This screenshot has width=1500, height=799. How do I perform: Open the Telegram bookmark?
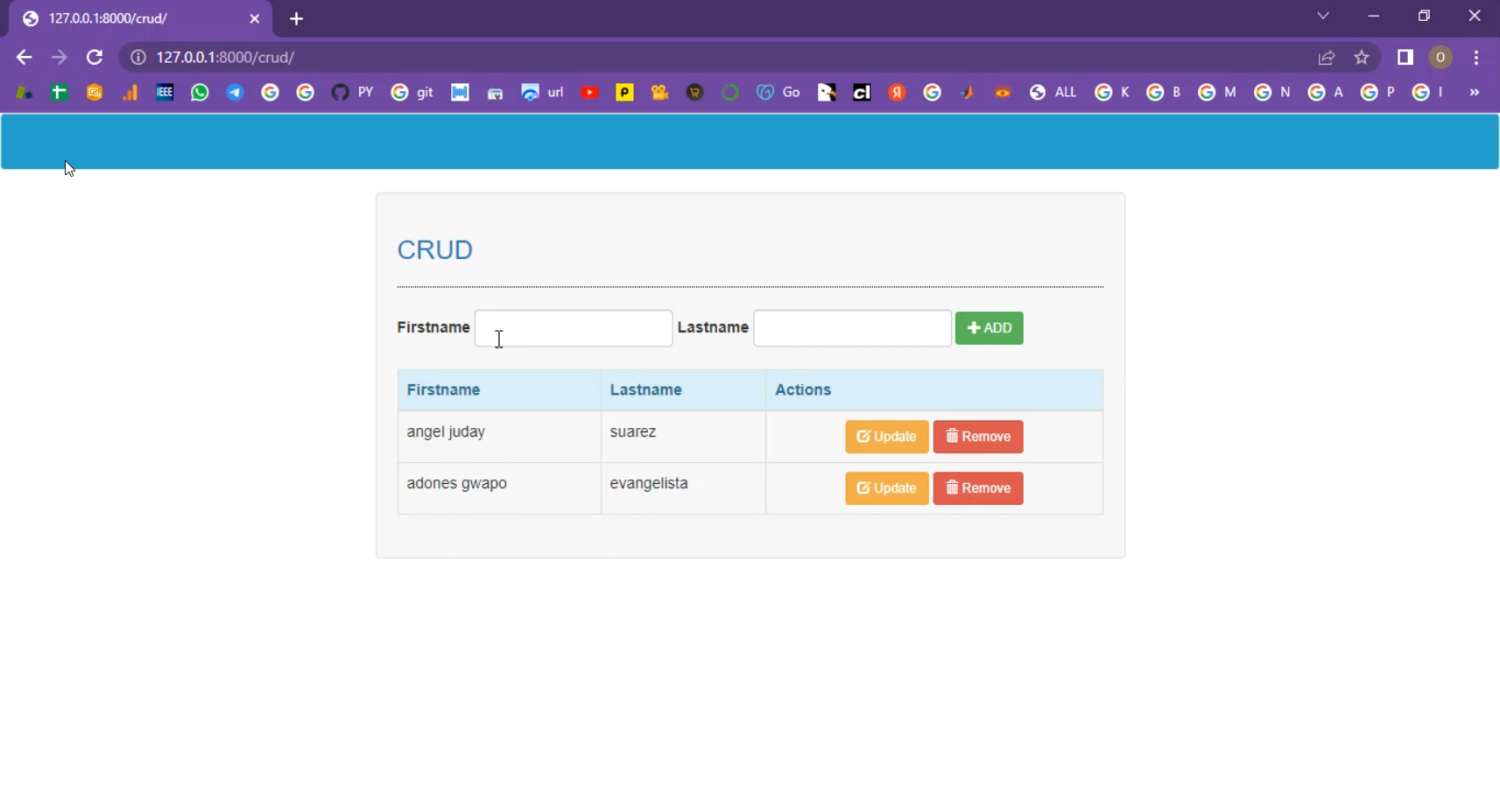235,92
